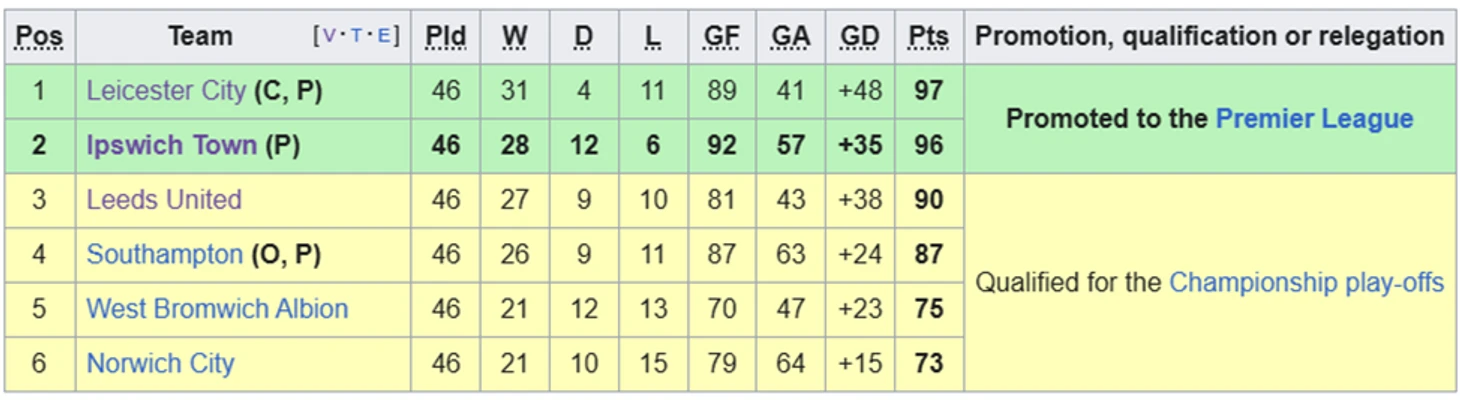Click the T (talk) template link
The width and height of the screenshot is (1460, 400).
358,37
